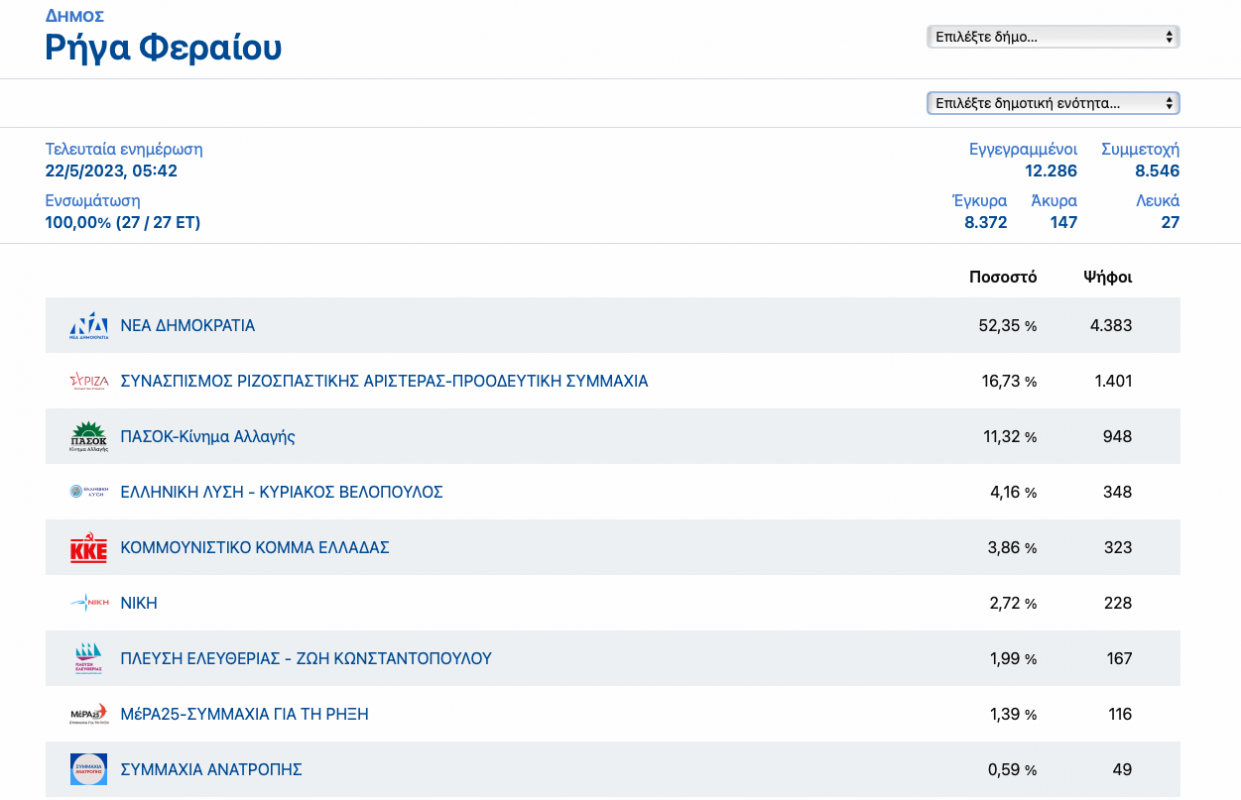Viewport: 1241px width, 800px height.
Task: Click the 'Άκυρα' label
Action: tap(1054, 200)
